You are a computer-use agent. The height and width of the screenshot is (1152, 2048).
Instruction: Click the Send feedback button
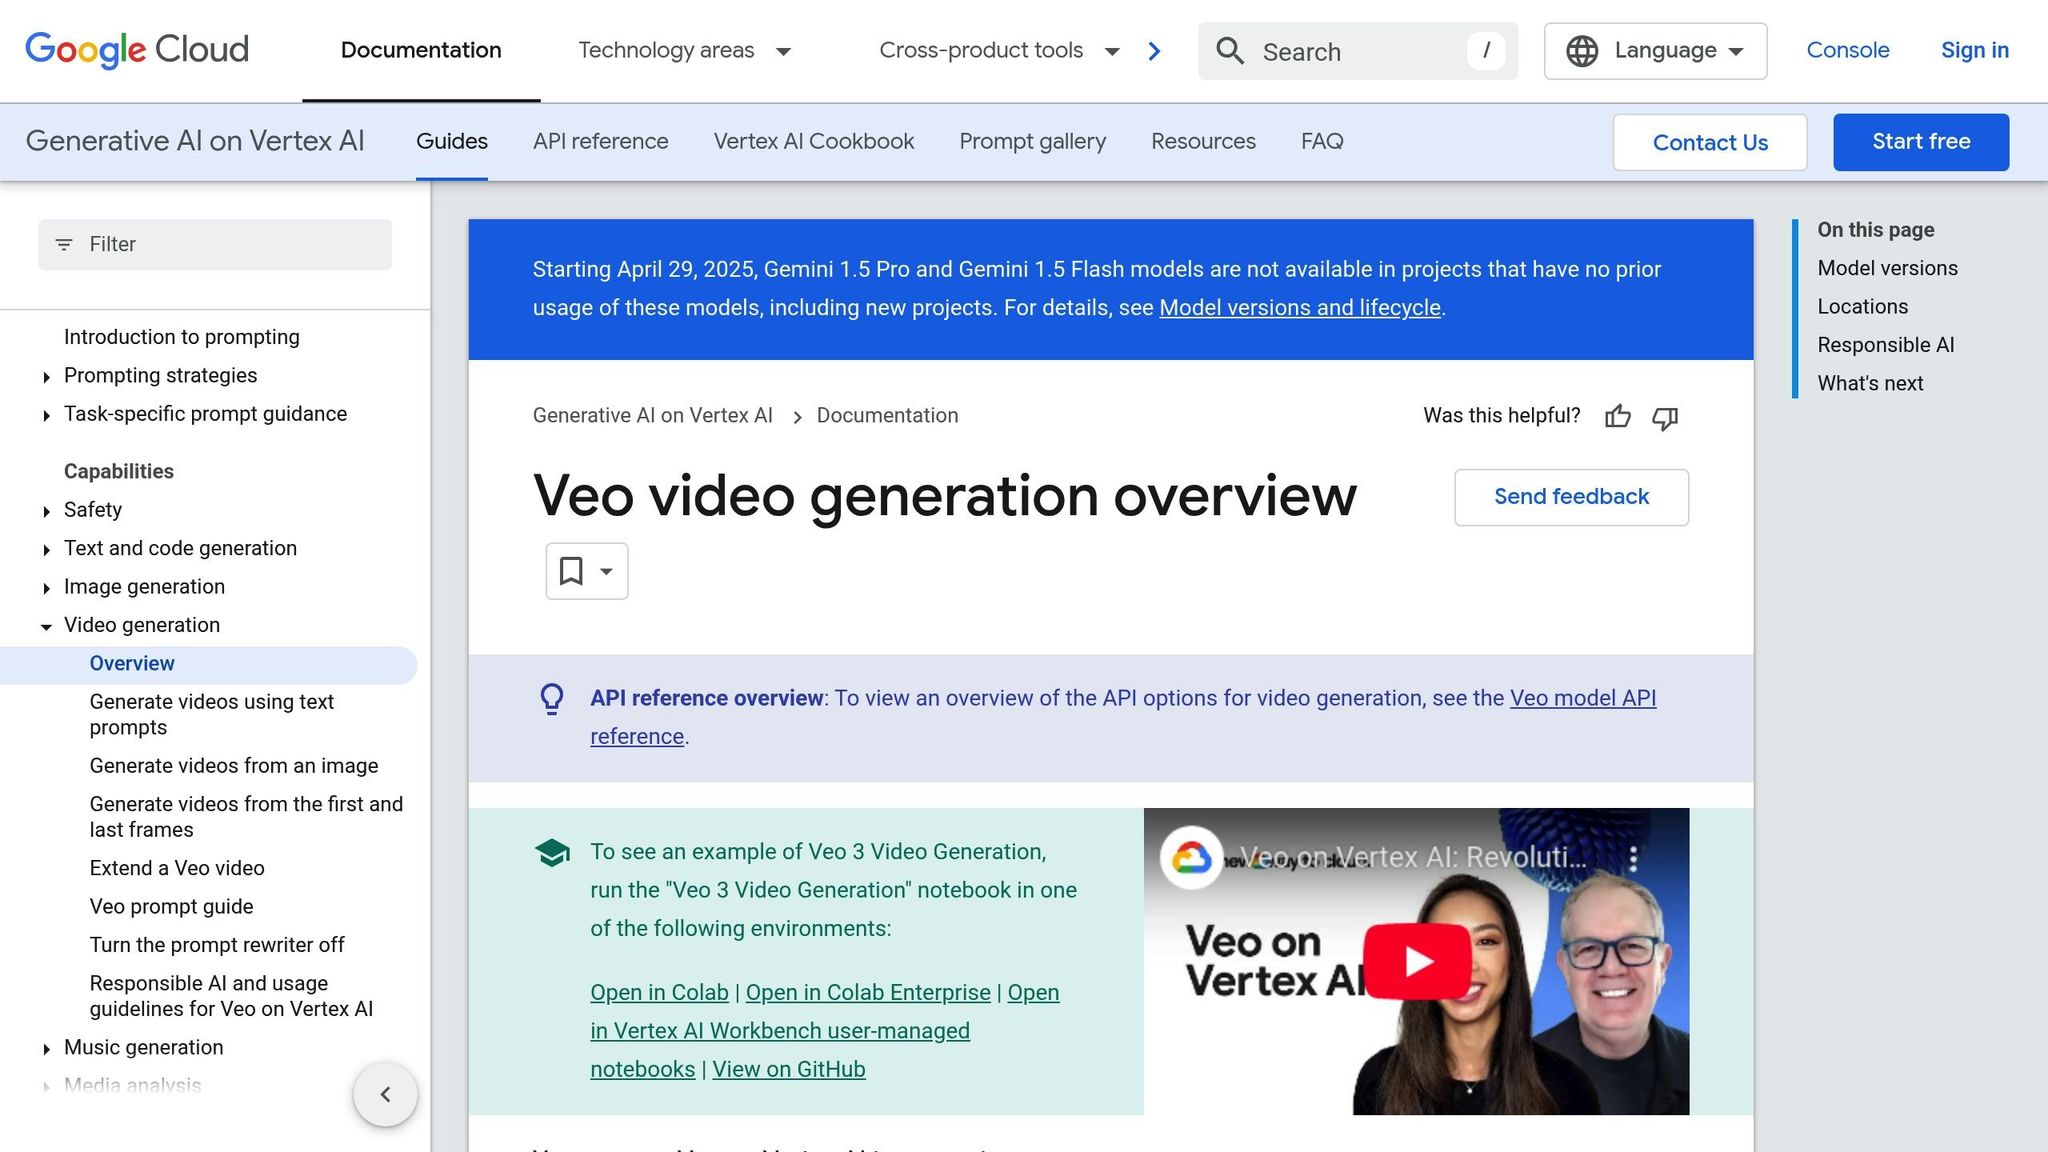[1571, 497]
